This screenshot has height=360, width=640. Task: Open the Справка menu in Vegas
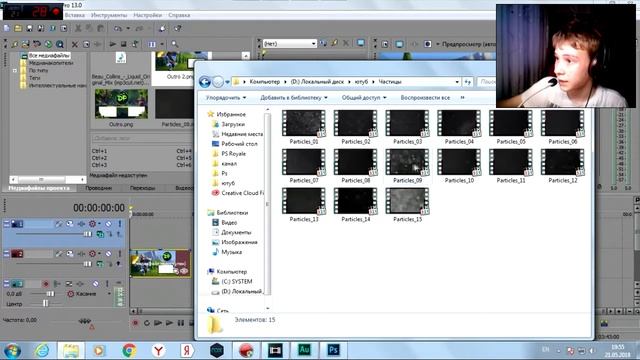(179, 15)
